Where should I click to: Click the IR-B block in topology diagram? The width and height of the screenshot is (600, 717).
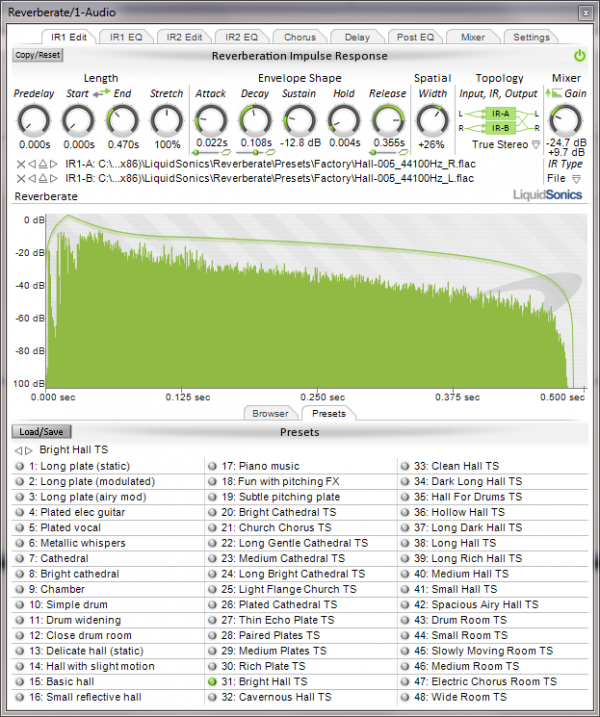(500, 128)
